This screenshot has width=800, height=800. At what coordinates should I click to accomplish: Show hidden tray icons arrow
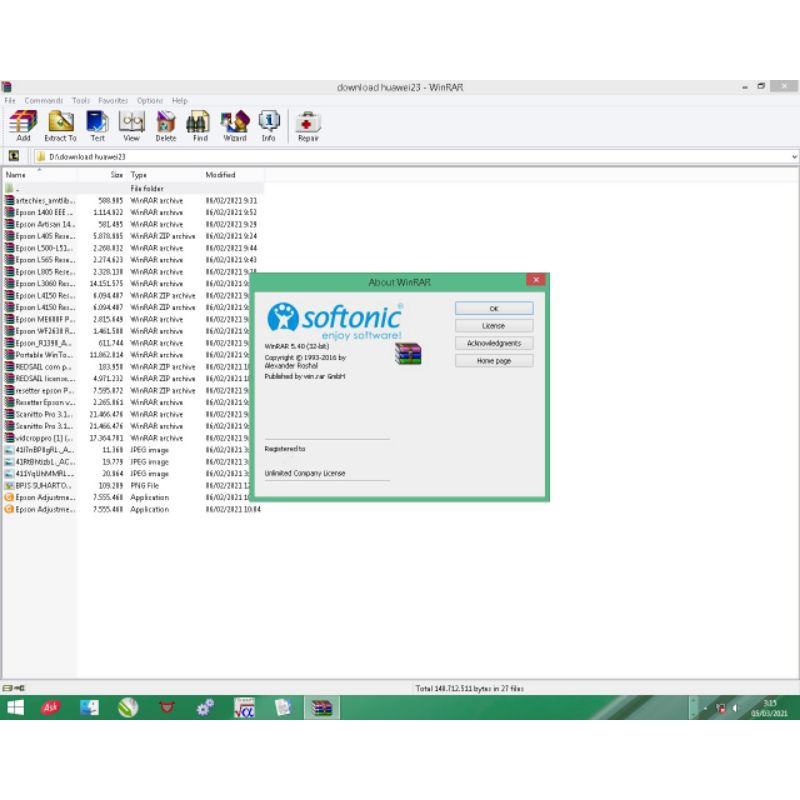pos(705,708)
